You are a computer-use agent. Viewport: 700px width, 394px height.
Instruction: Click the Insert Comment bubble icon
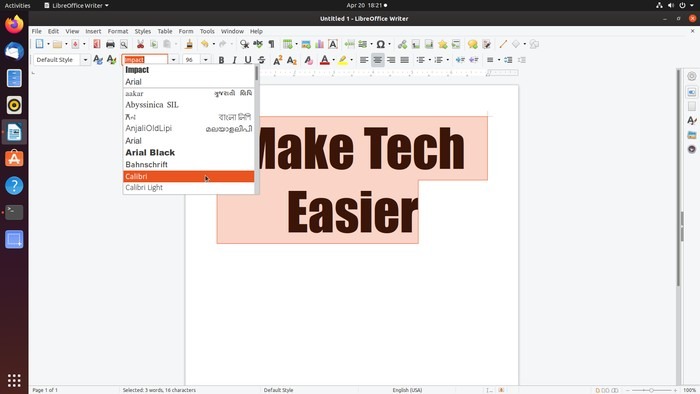472,44
